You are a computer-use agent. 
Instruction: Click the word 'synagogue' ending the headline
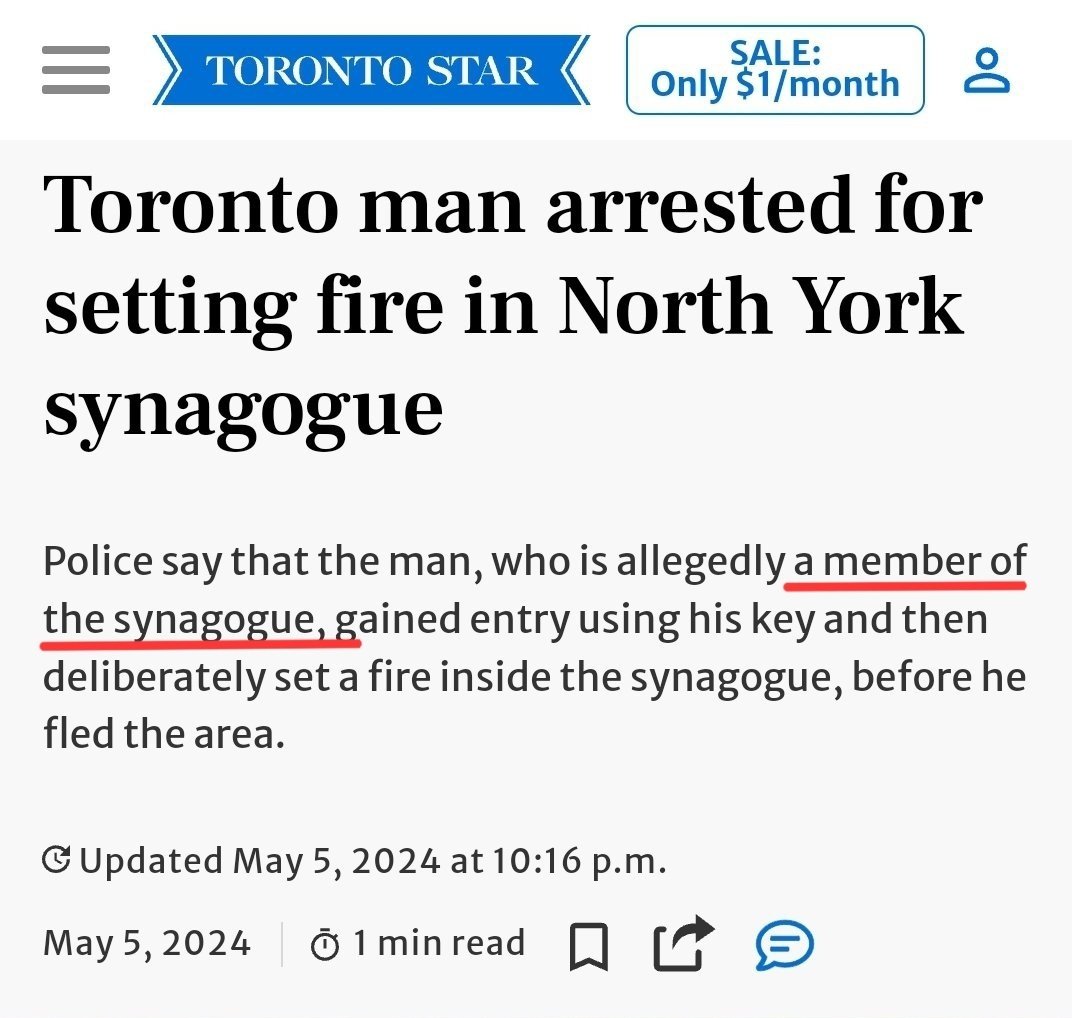pos(243,411)
